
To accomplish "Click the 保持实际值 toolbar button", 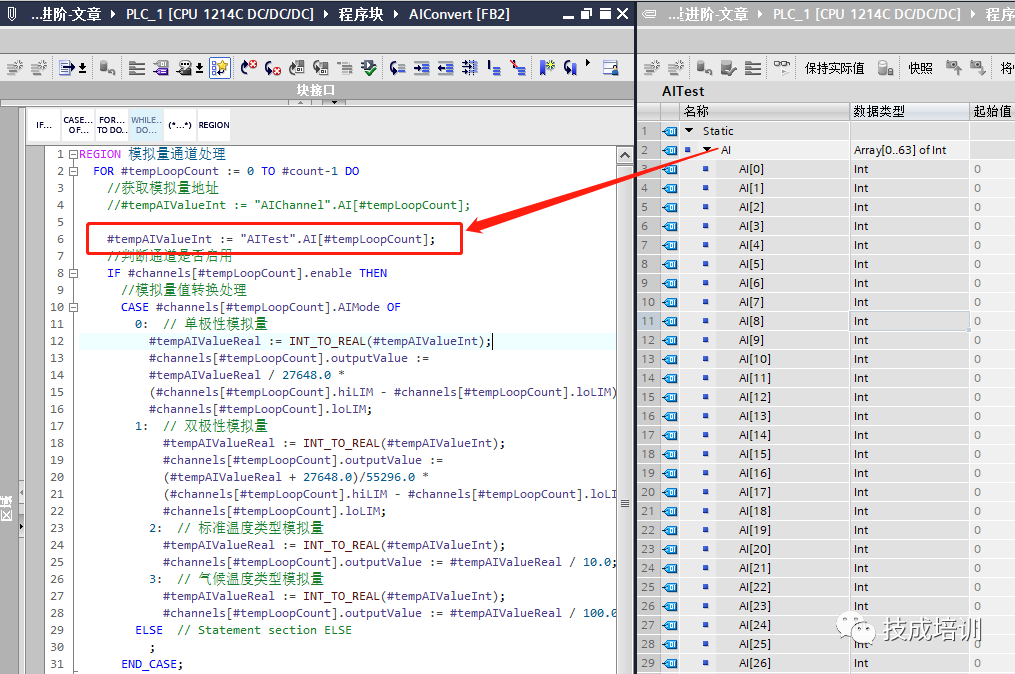I will (x=834, y=68).
